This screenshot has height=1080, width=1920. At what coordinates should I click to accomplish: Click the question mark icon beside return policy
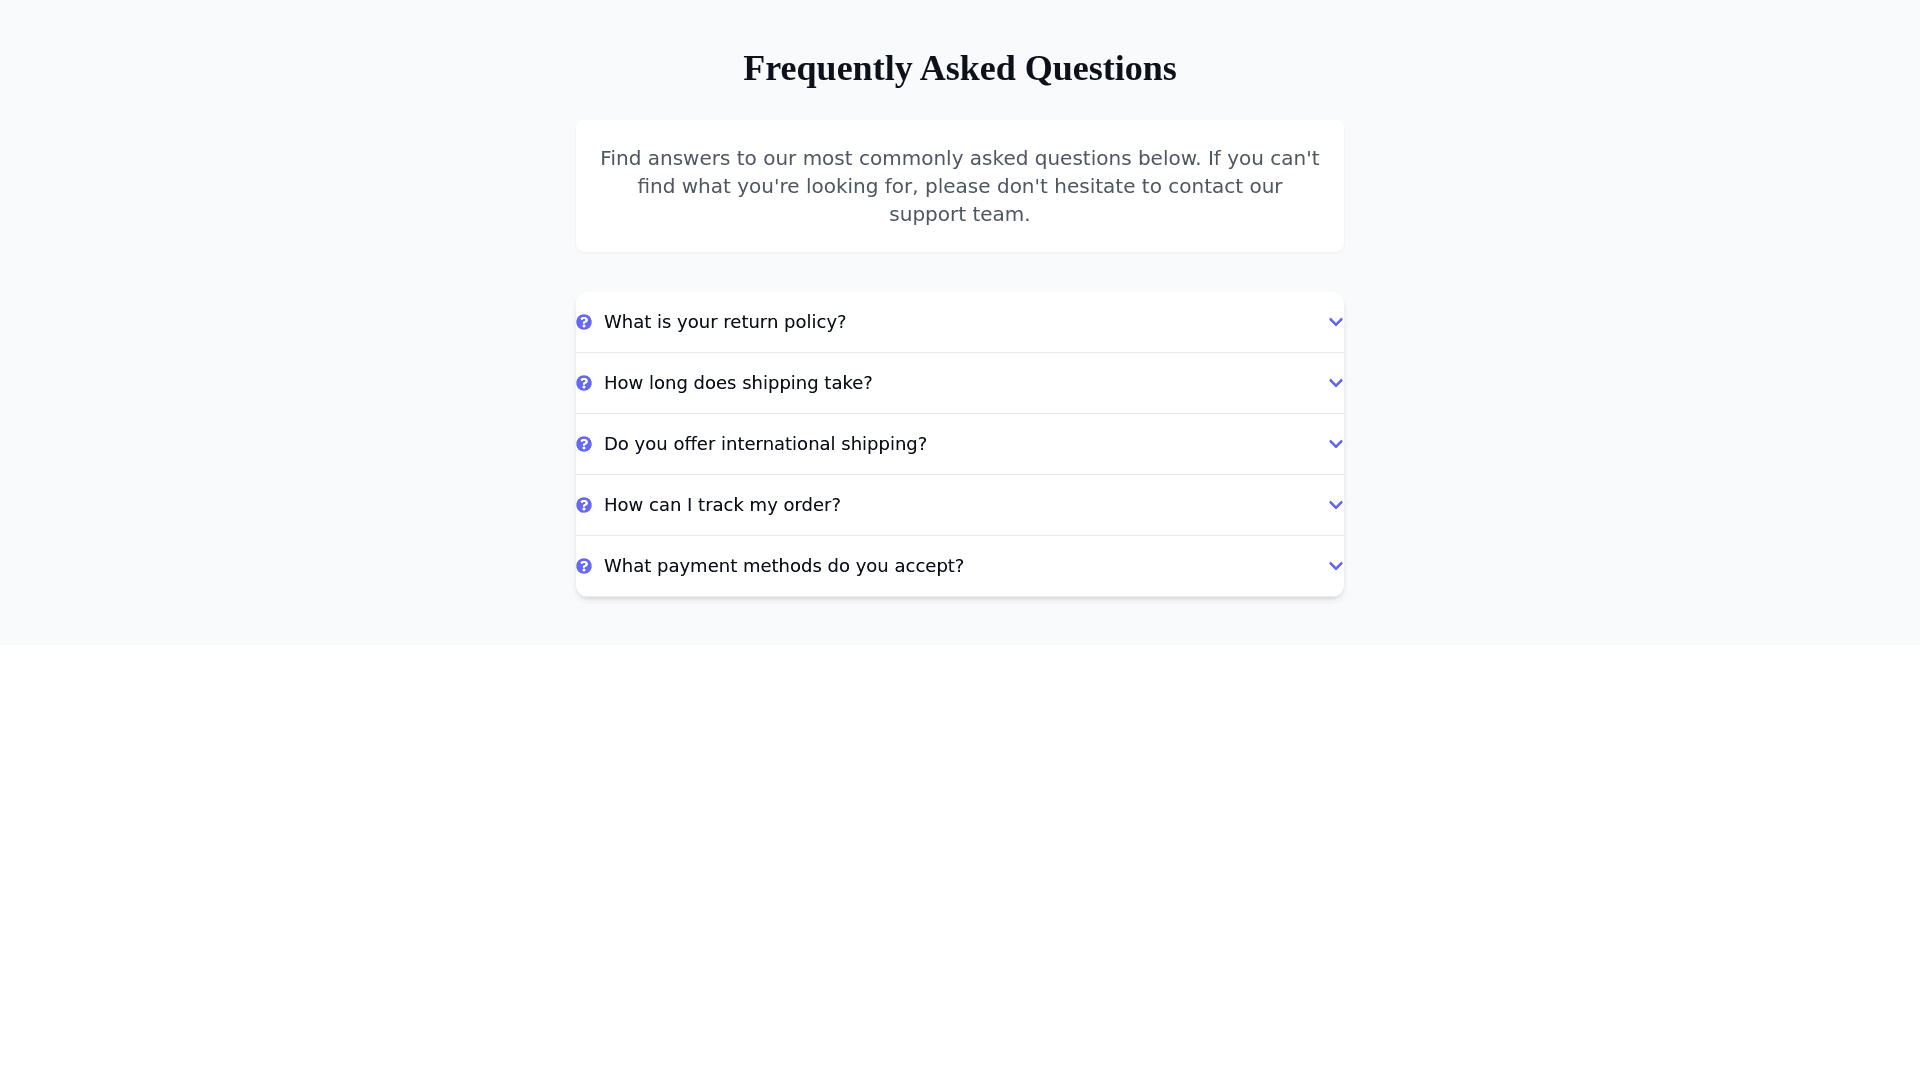pos(584,322)
